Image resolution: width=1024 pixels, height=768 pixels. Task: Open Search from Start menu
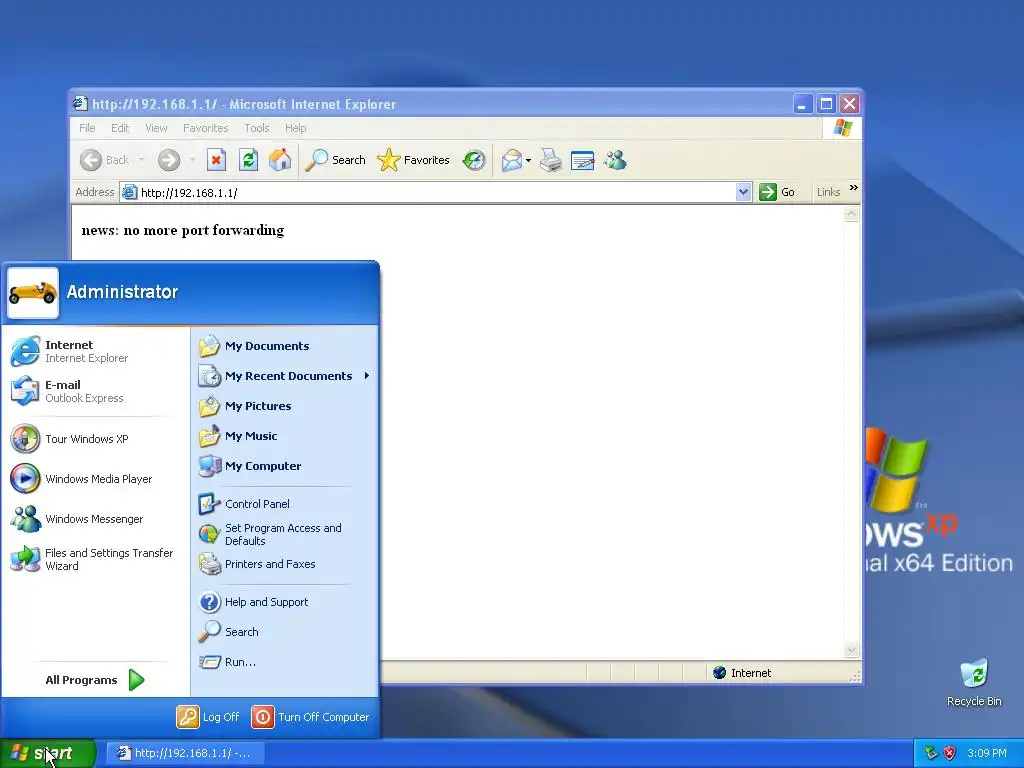(285, 632)
